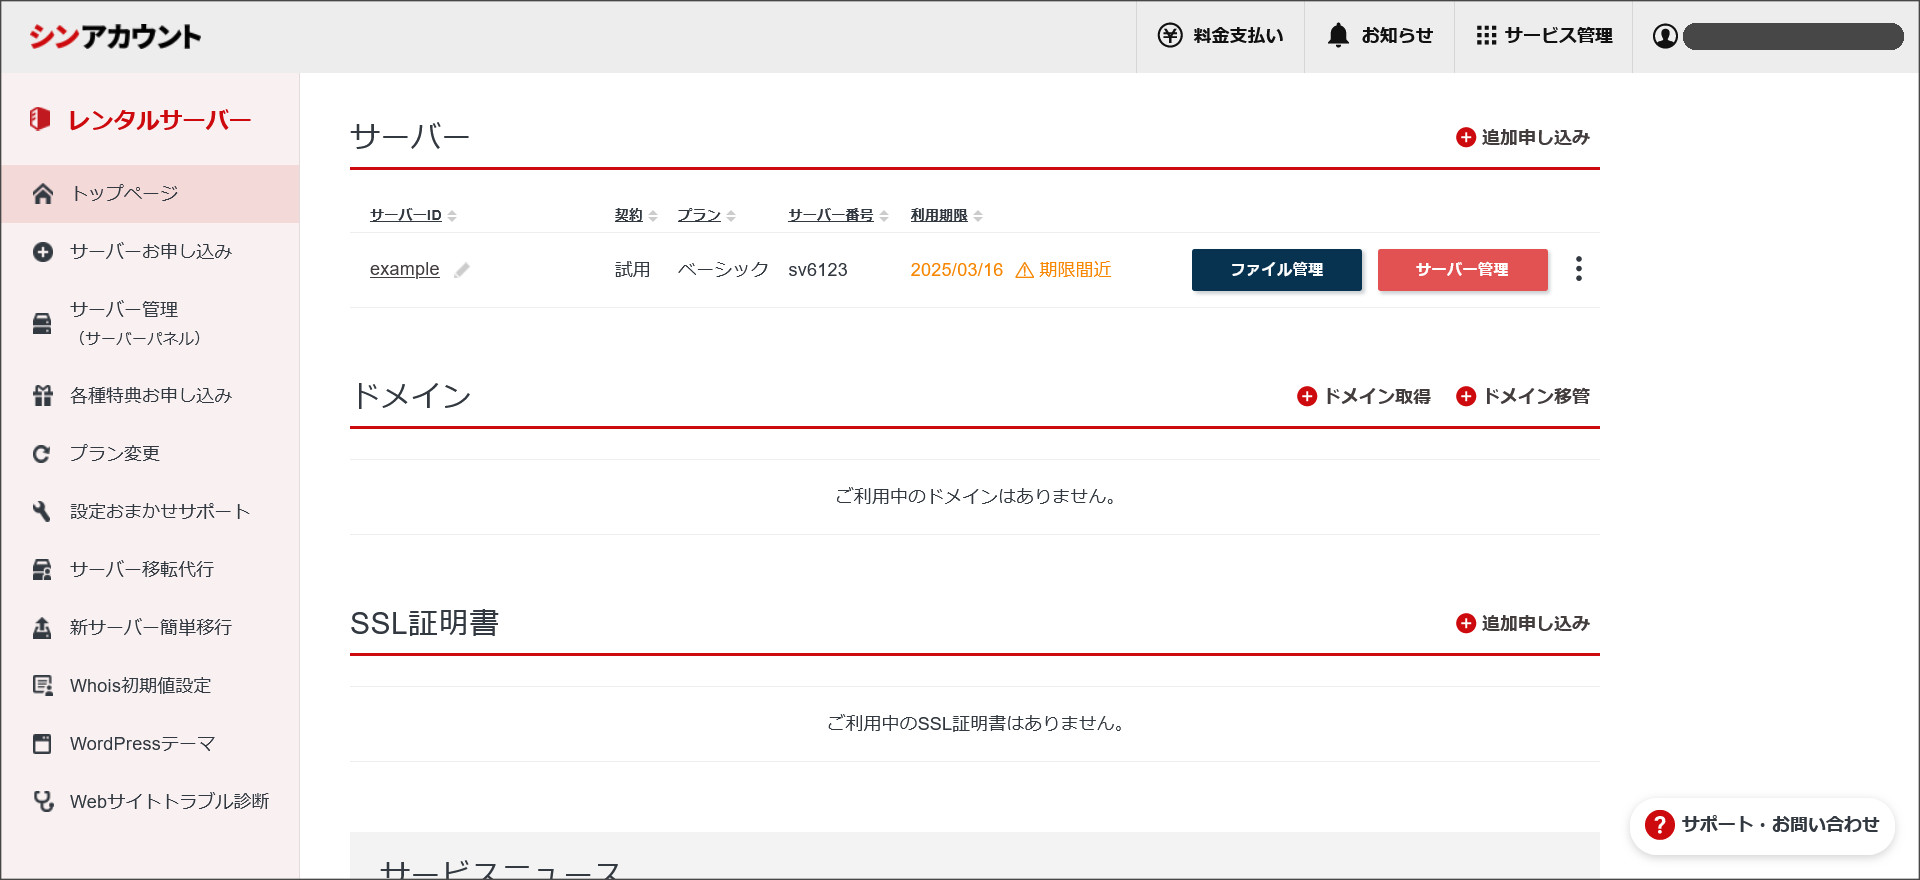Viewport: 1920px width, 880px height.
Task: Select Webサイトトラブル診断 in sidebar
Action: pyautogui.click(x=150, y=802)
